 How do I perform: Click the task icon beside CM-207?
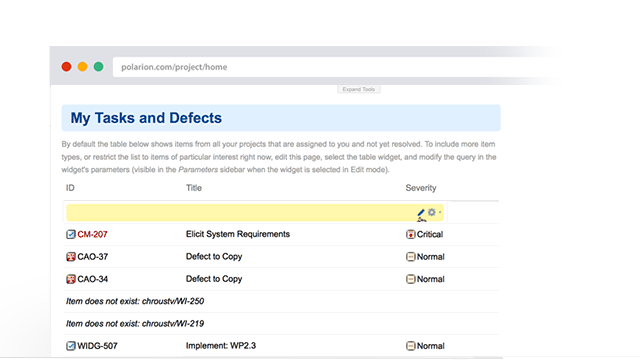click(71, 234)
